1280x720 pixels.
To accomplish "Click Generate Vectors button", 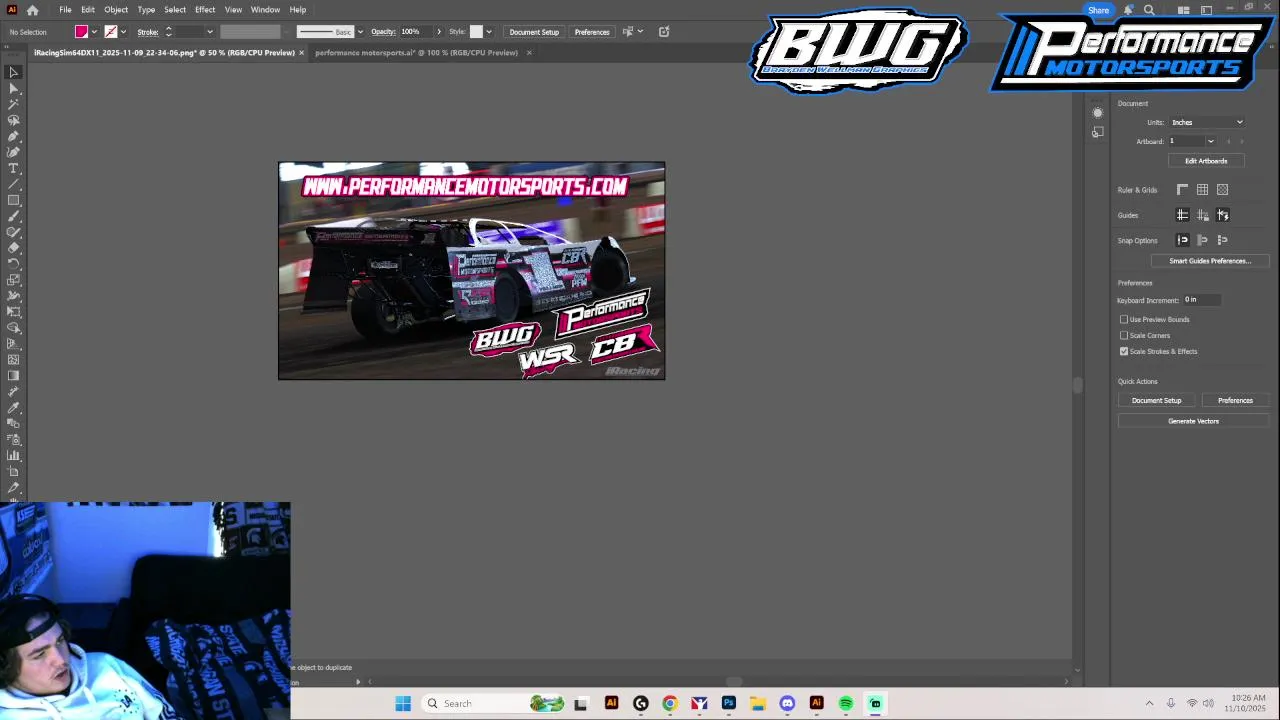I will 1193,421.
